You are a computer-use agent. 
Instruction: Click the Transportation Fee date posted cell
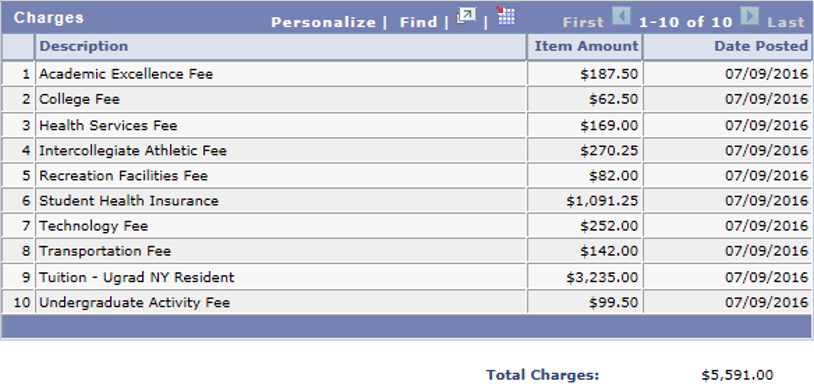[x=727, y=251]
